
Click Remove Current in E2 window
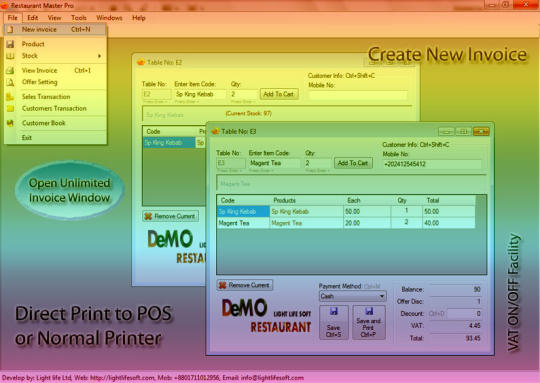[170, 216]
